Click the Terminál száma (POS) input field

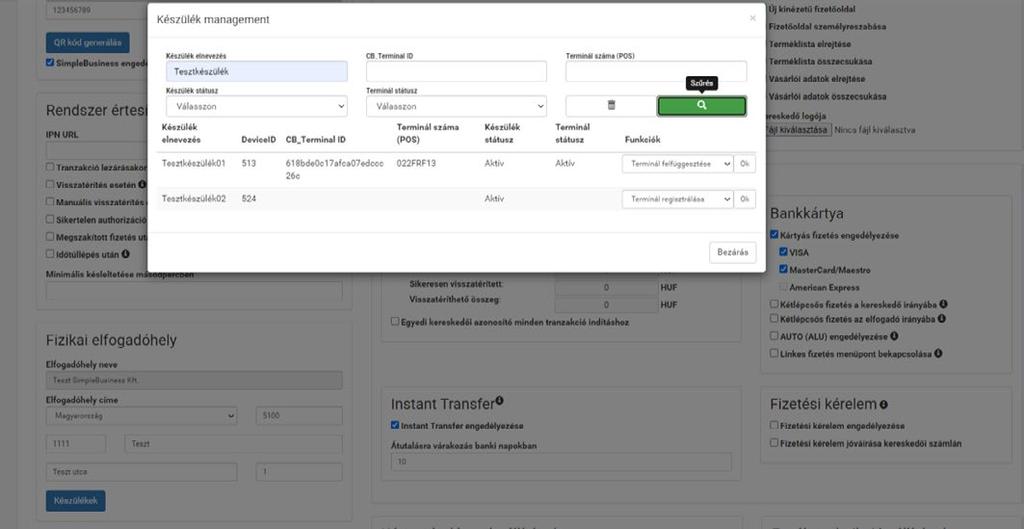click(x=656, y=72)
